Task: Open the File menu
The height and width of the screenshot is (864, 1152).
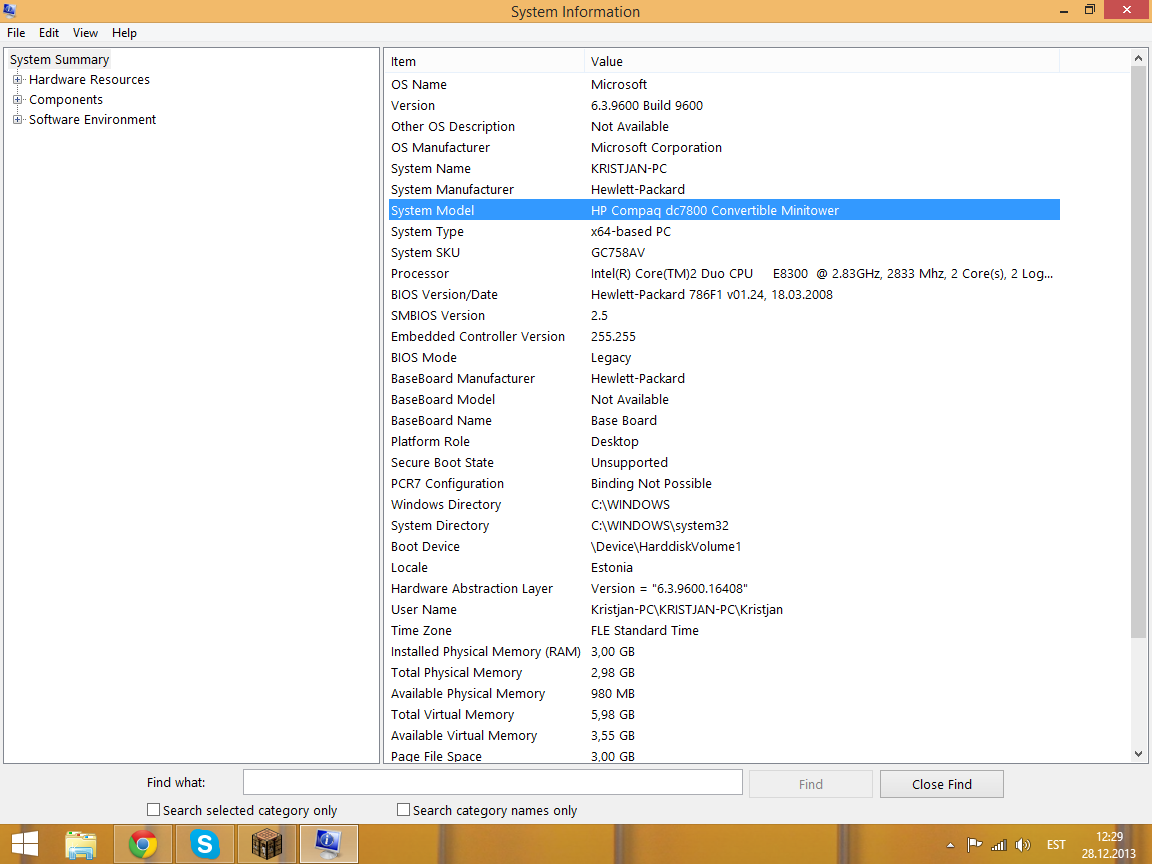Action: pyautogui.click(x=16, y=33)
